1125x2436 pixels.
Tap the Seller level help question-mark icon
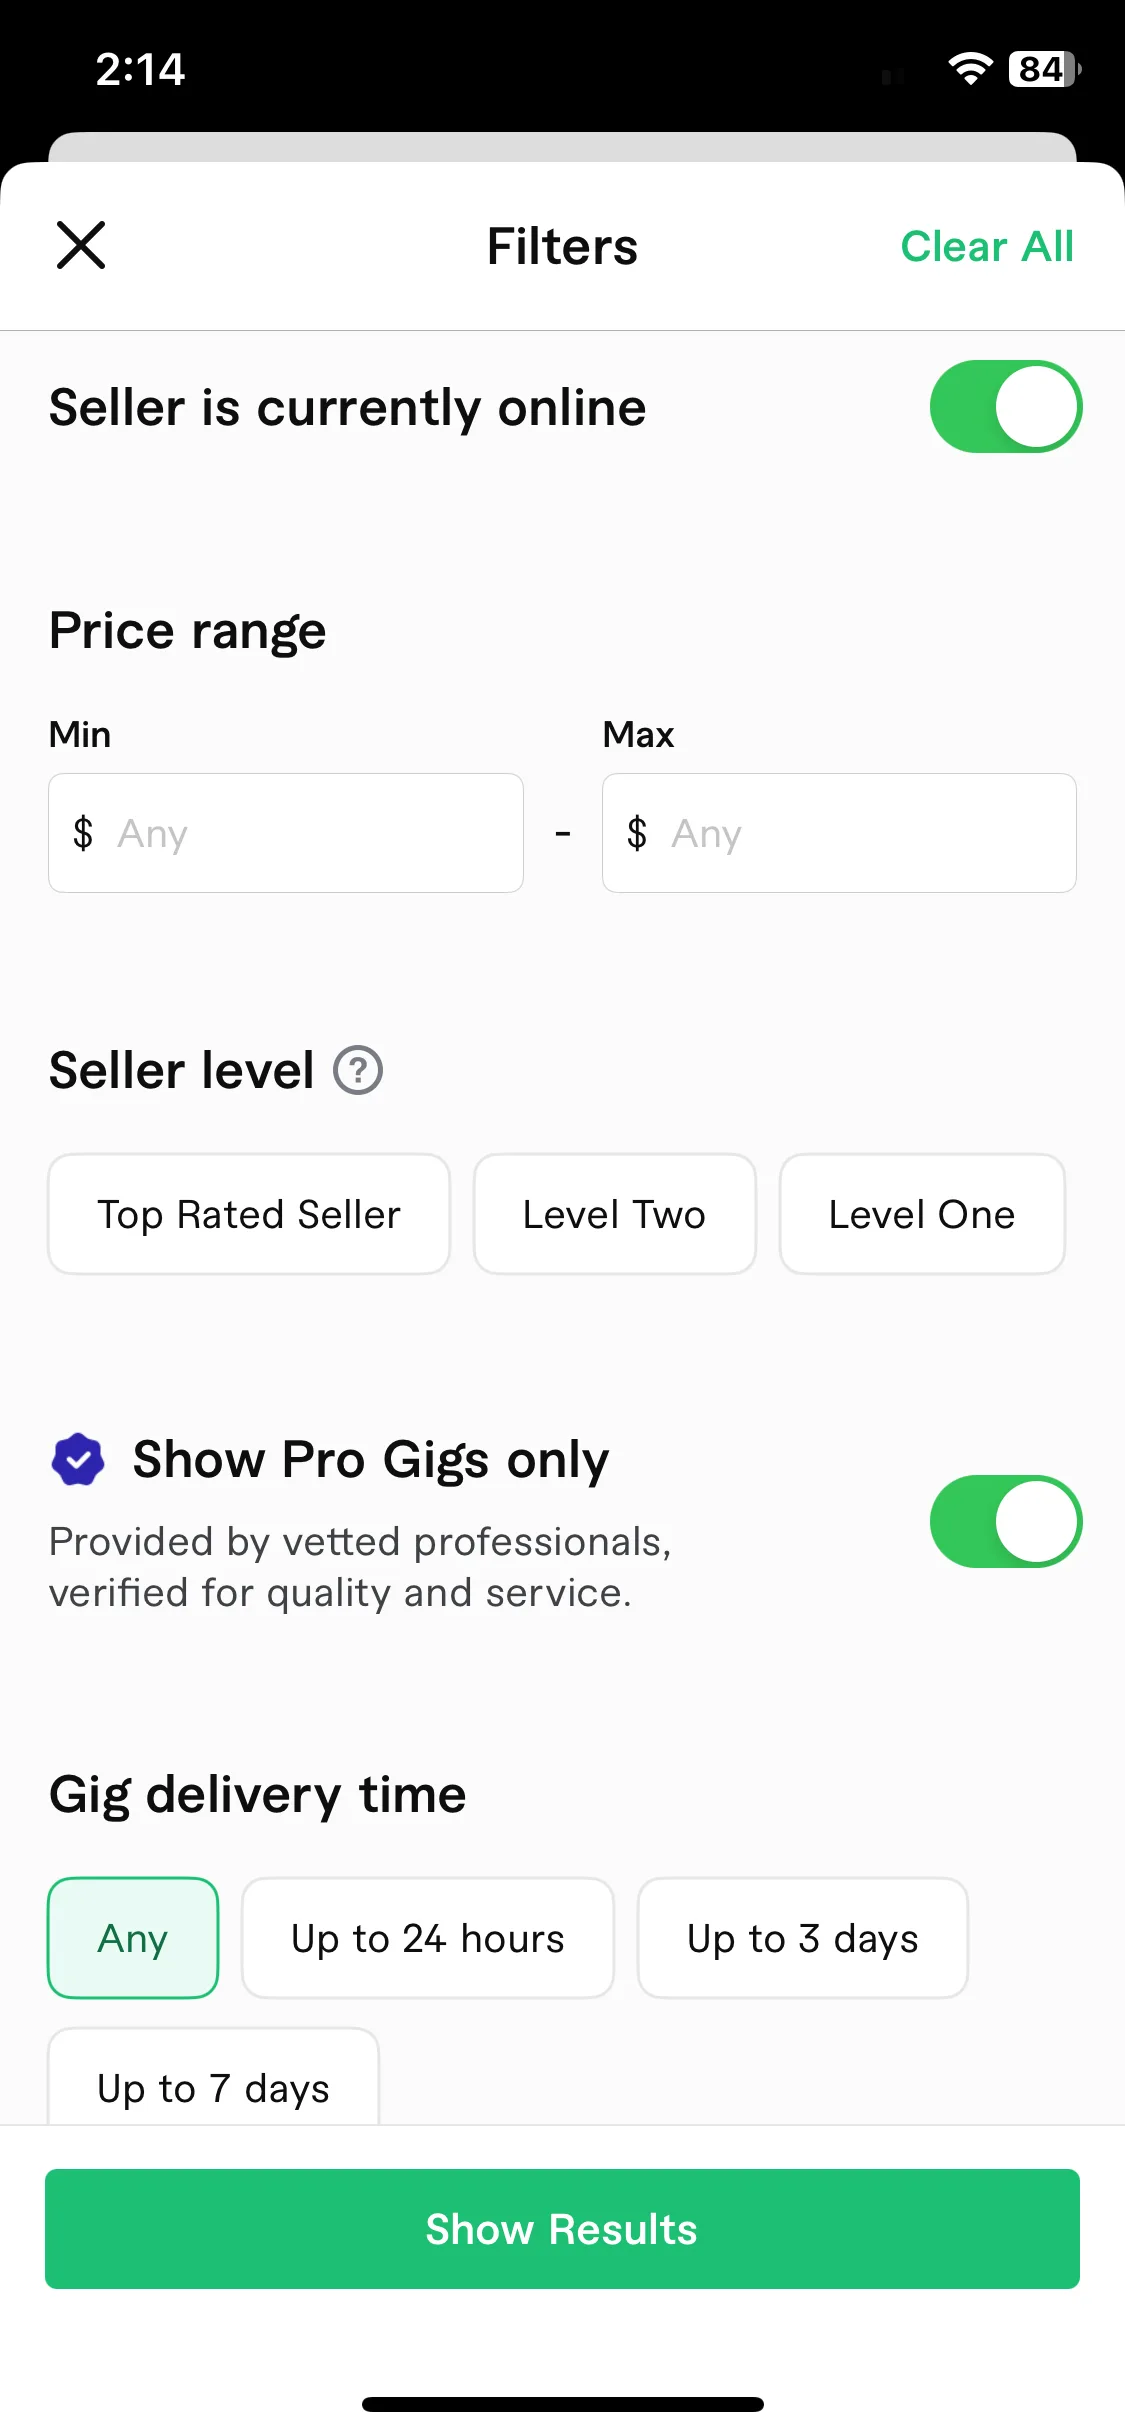point(358,1070)
